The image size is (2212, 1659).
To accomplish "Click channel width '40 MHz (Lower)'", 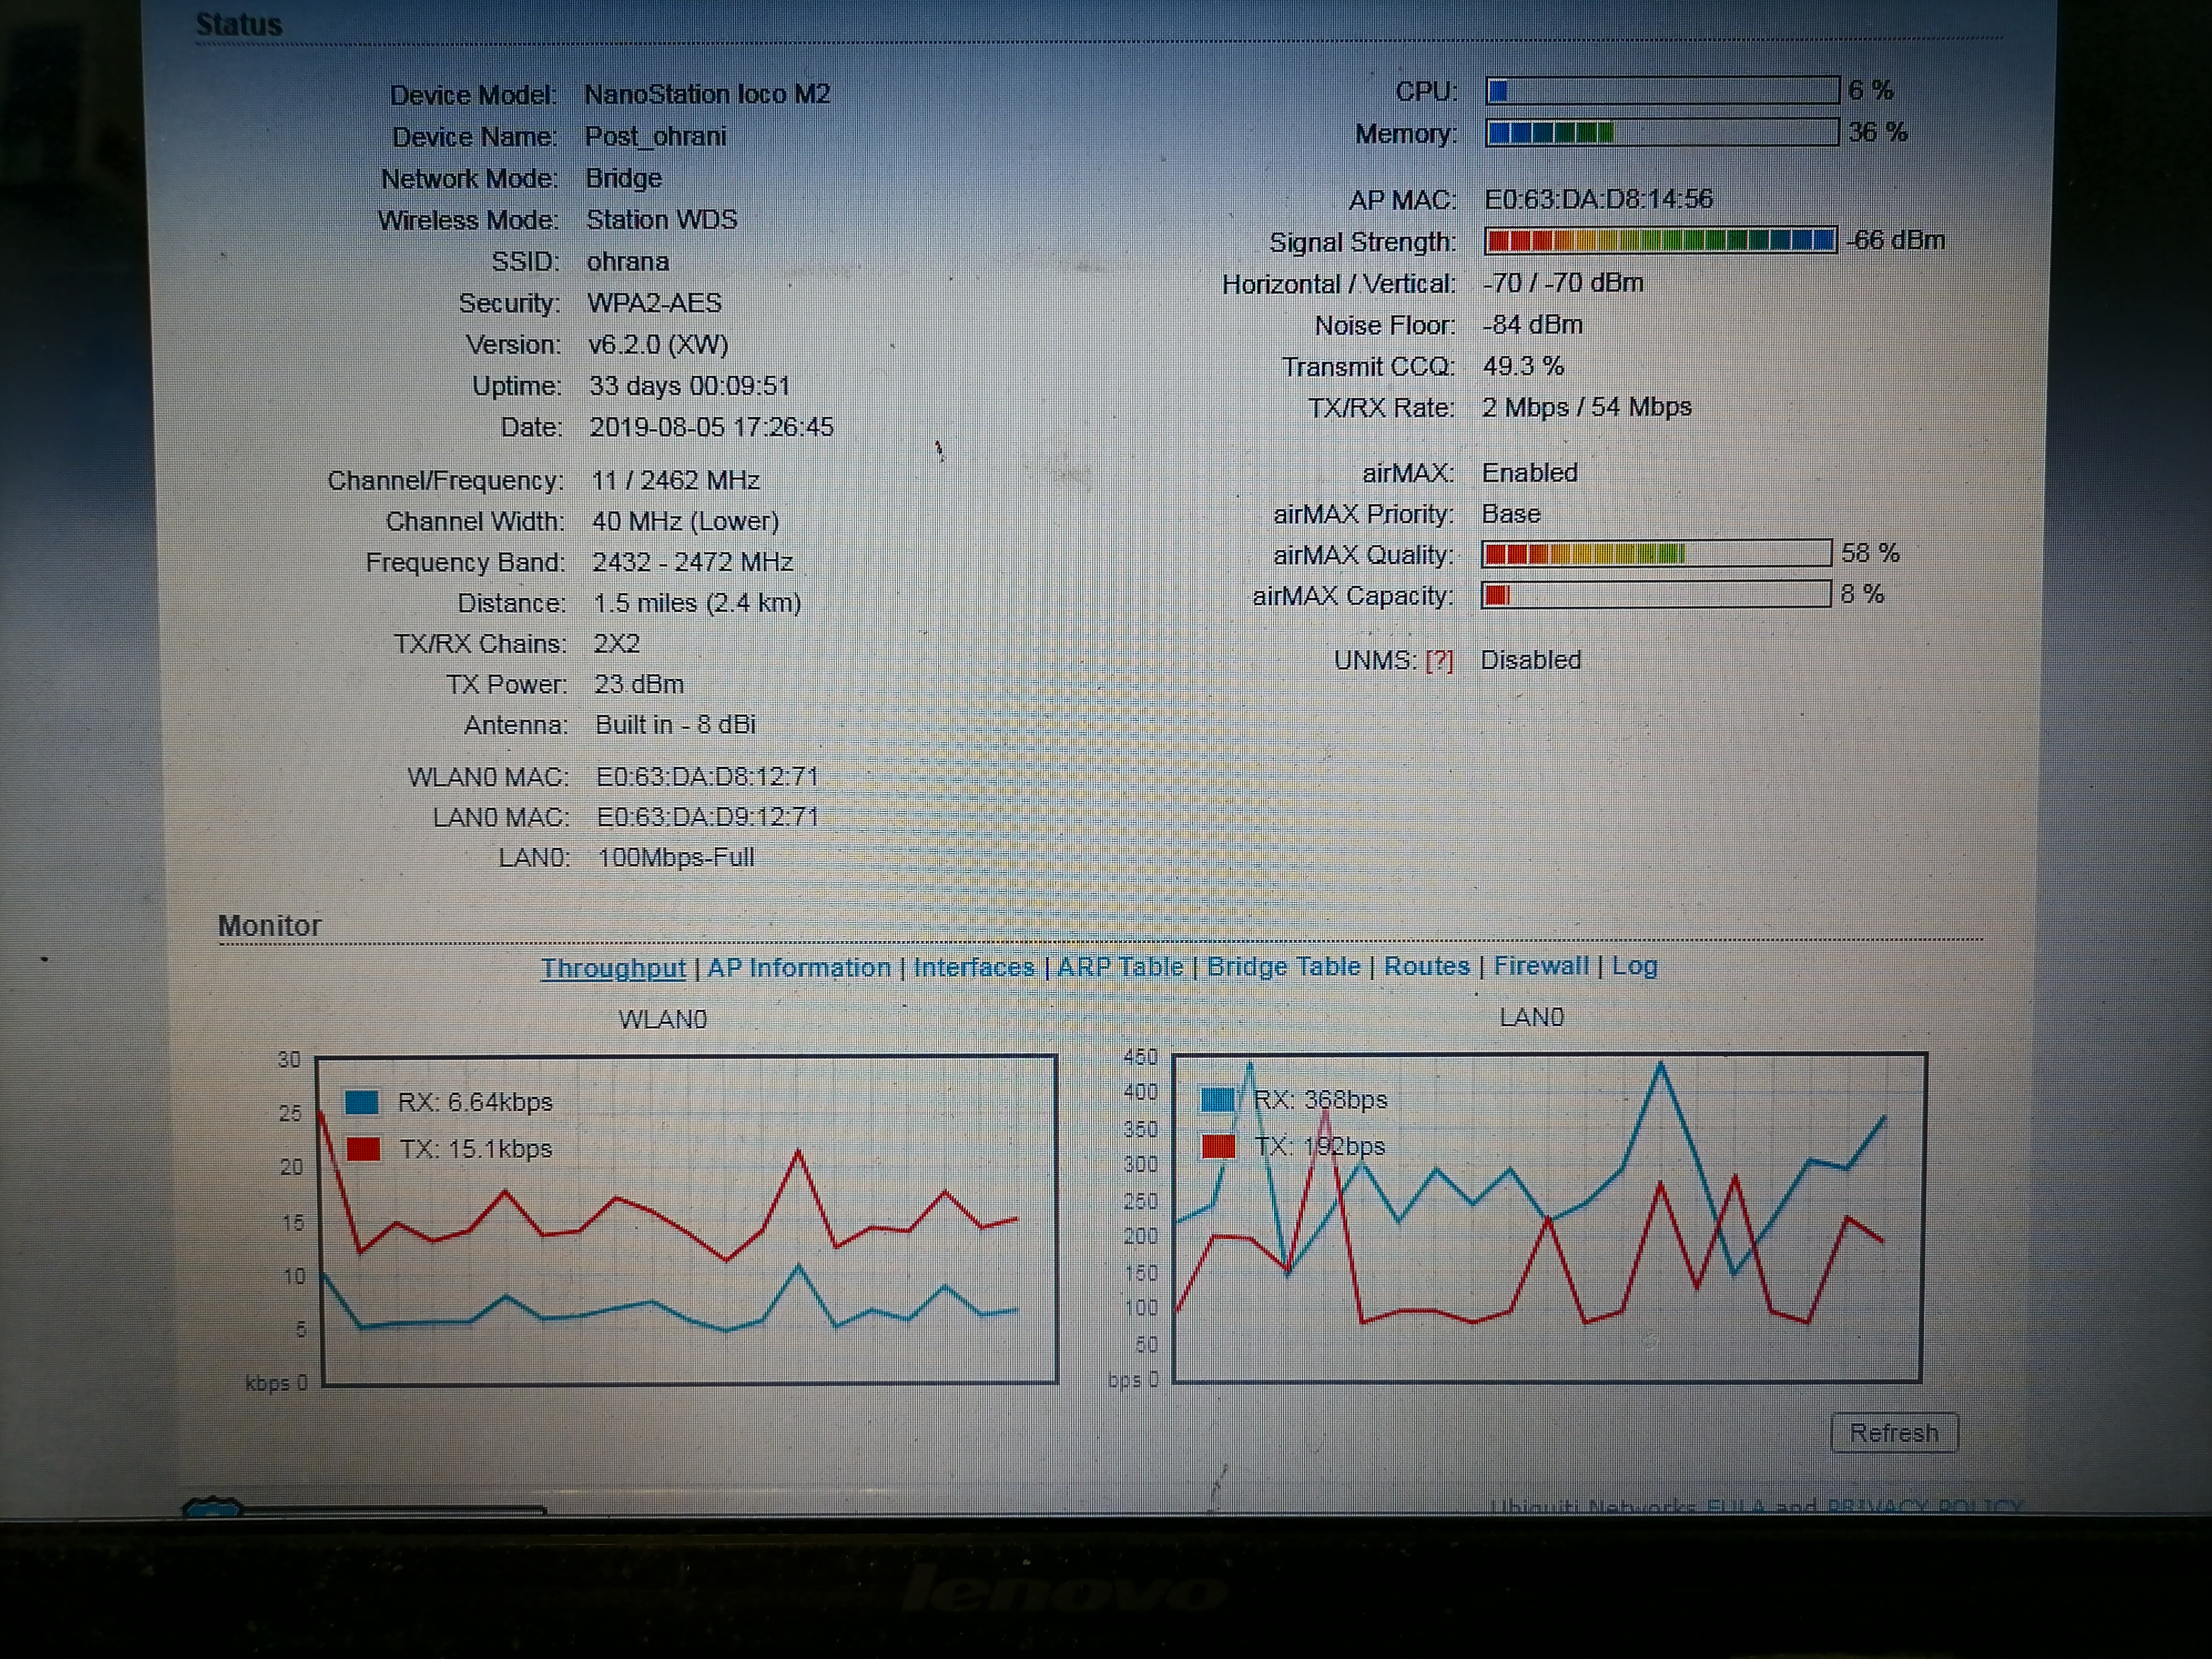I will coord(685,521).
